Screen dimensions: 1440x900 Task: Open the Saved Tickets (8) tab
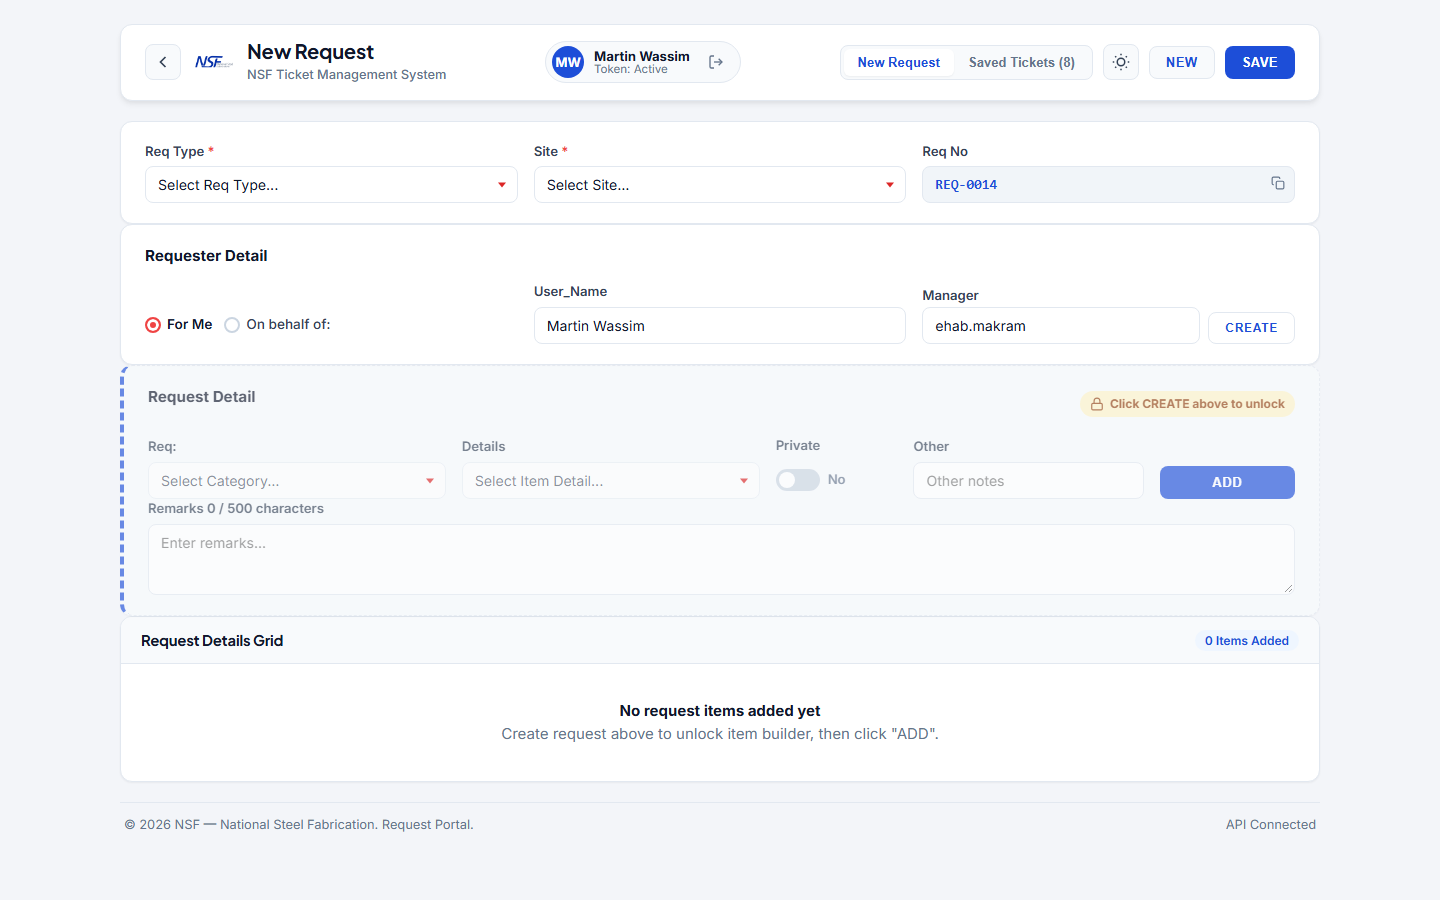point(1022,62)
